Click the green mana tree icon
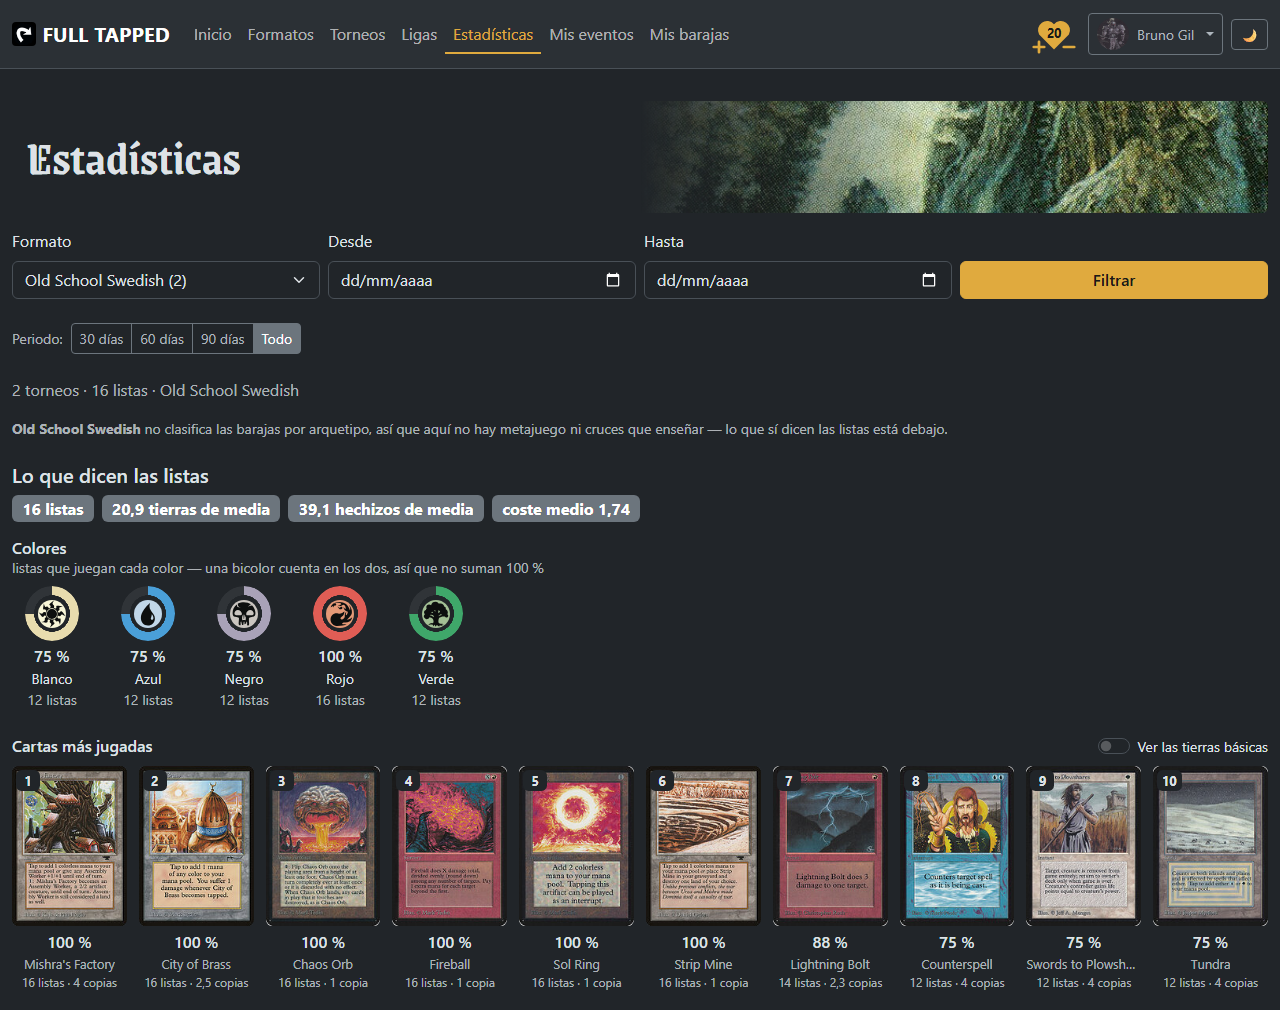 (x=436, y=613)
